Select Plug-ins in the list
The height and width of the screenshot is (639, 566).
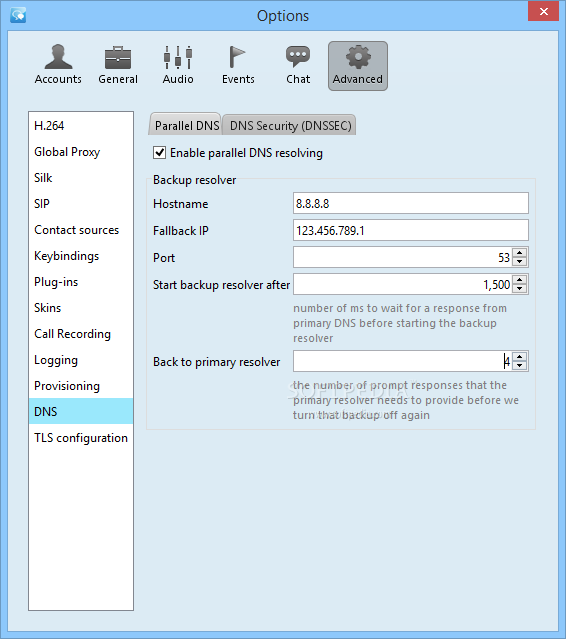81,282
